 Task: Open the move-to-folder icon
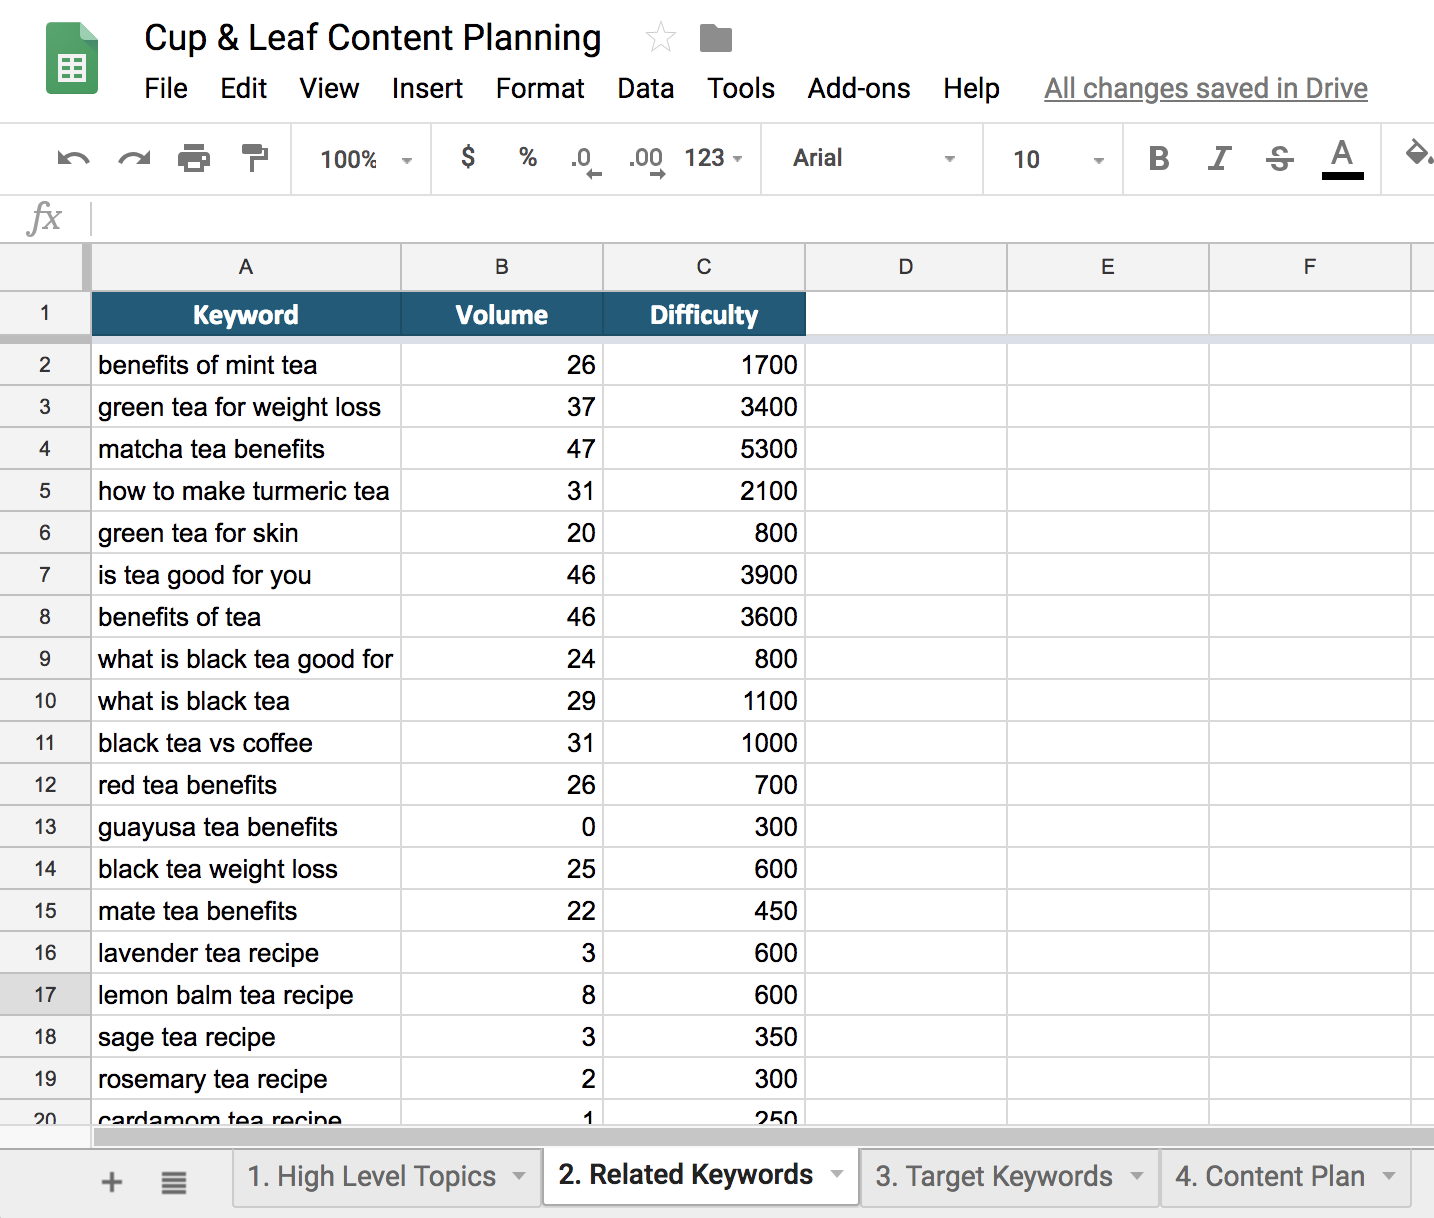(x=715, y=39)
